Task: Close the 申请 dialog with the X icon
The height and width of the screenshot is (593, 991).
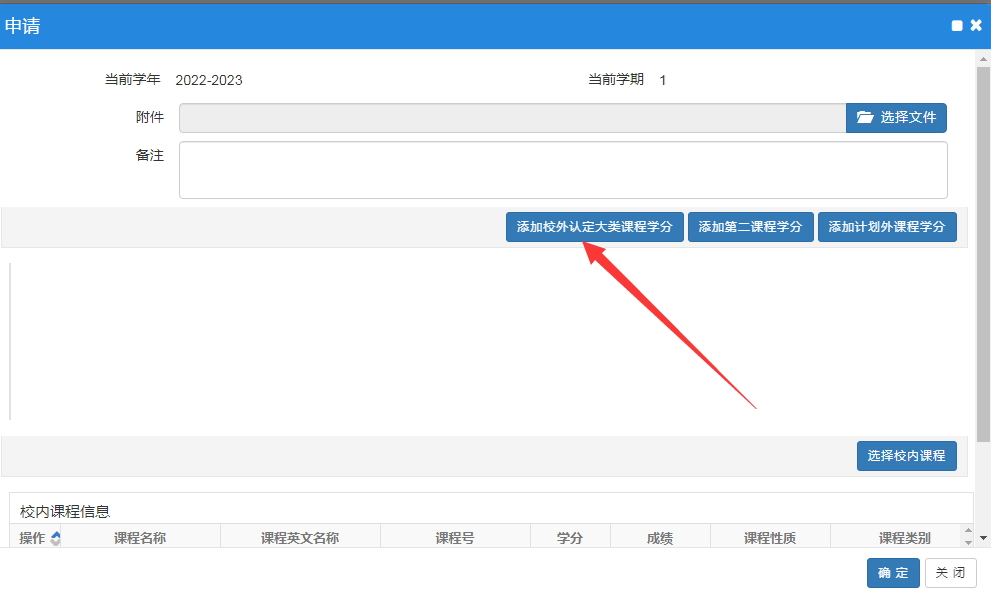Action: click(x=976, y=25)
